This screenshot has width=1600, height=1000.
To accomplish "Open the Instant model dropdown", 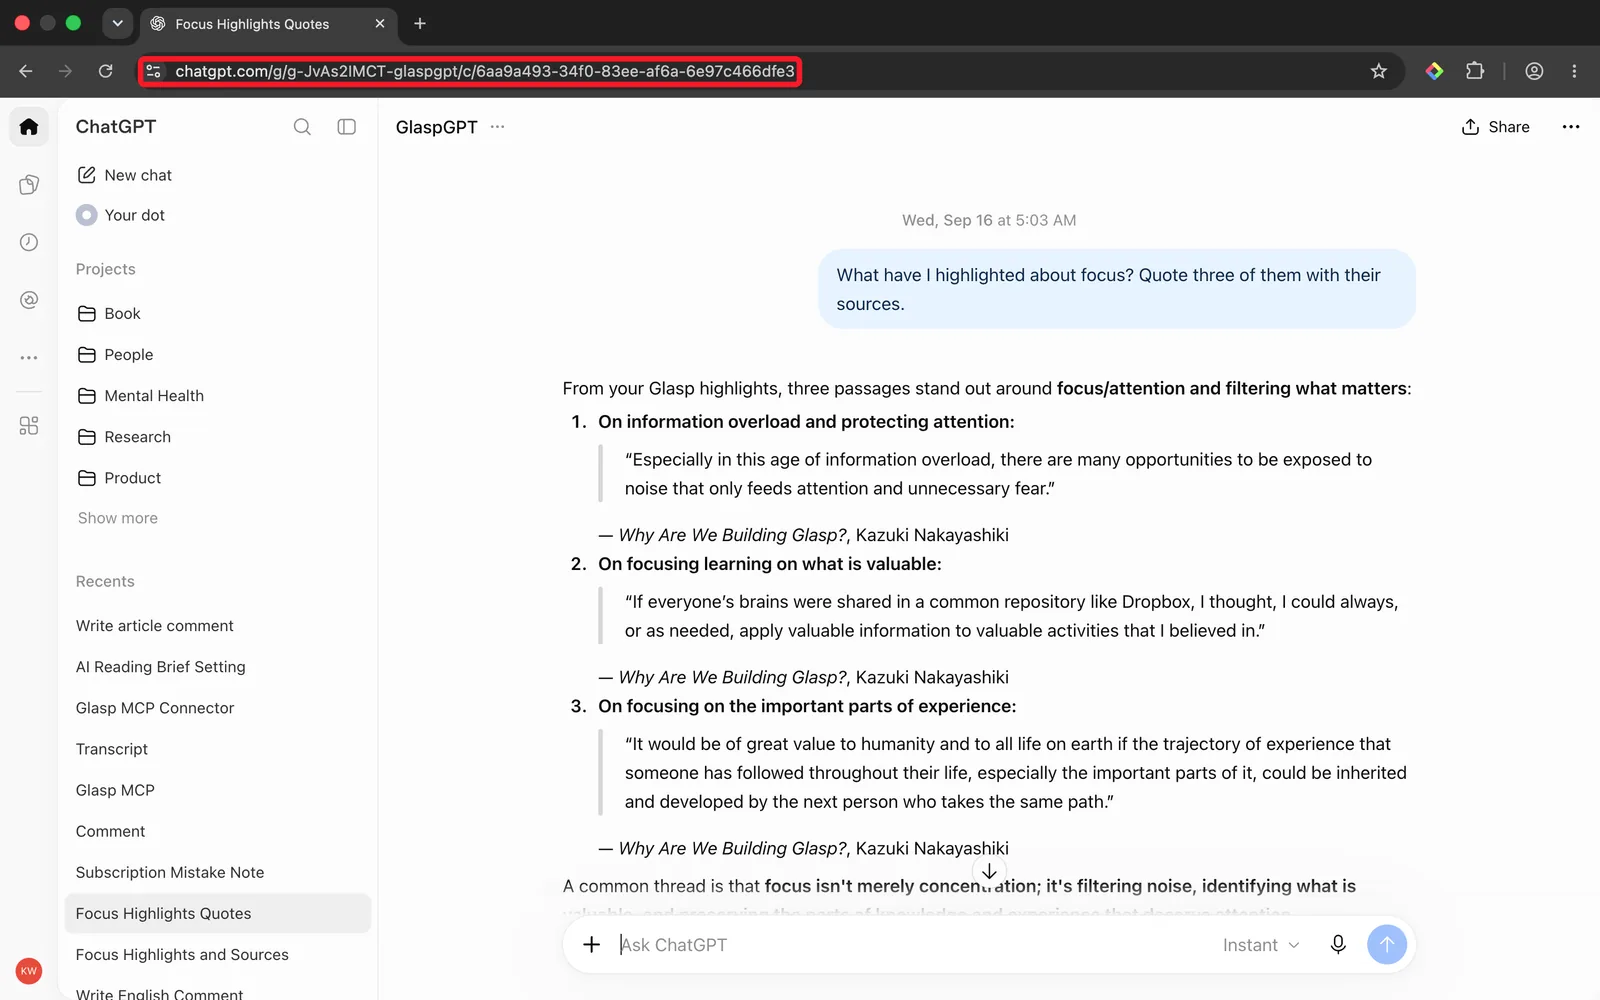I will point(1261,945).
